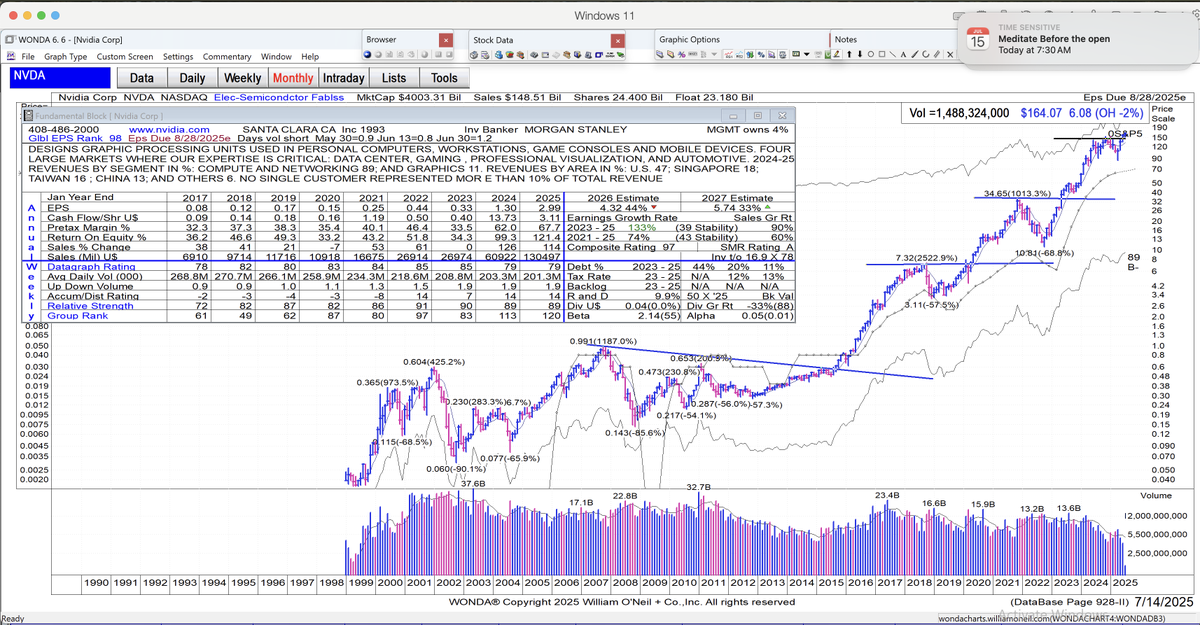Switch to the Weekly chart tab
1200x625 pixels.
[x=242, y=78]
